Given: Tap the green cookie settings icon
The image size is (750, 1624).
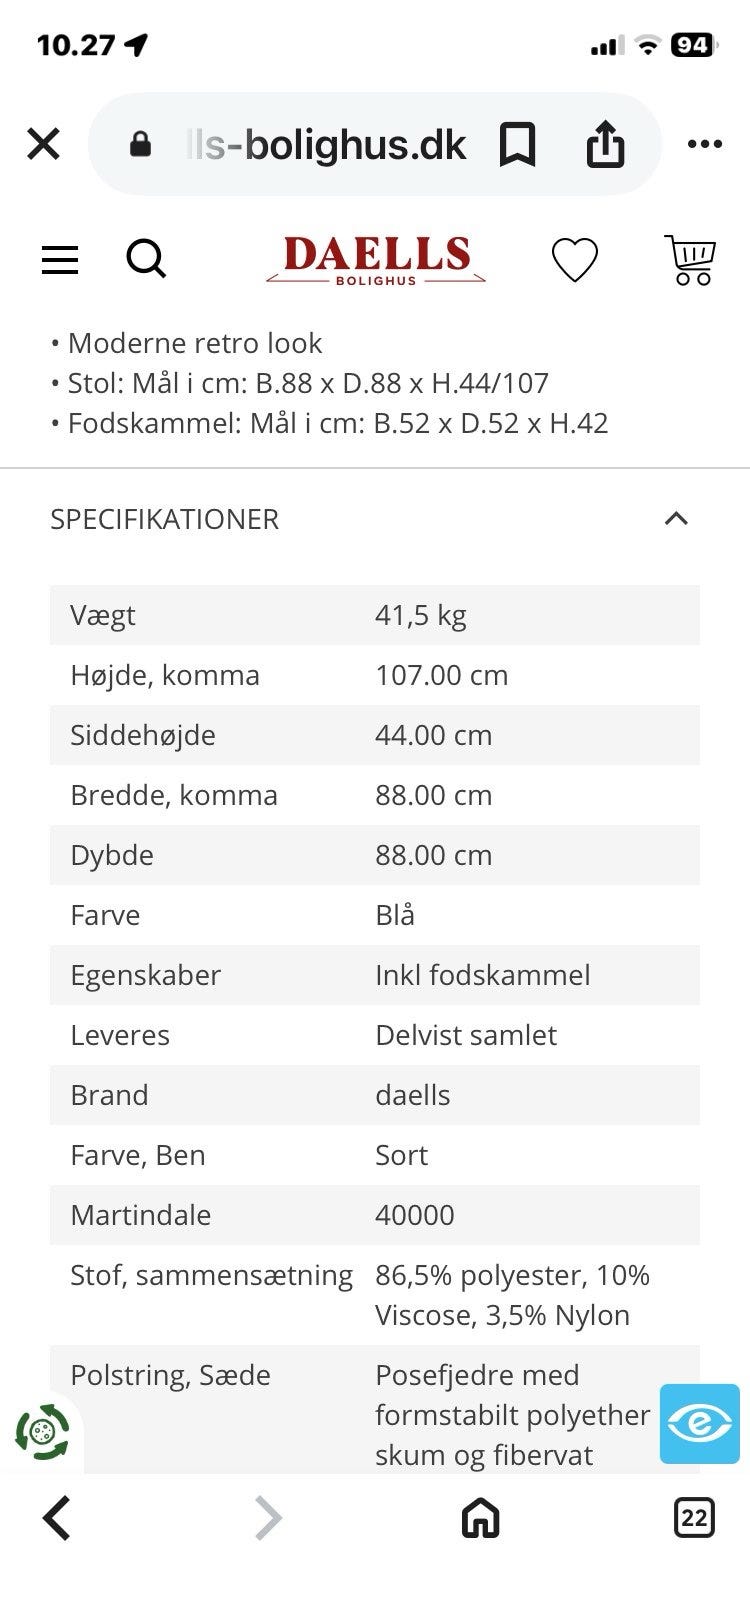Looking at the screenshot, I should (x=42, y=1432).
